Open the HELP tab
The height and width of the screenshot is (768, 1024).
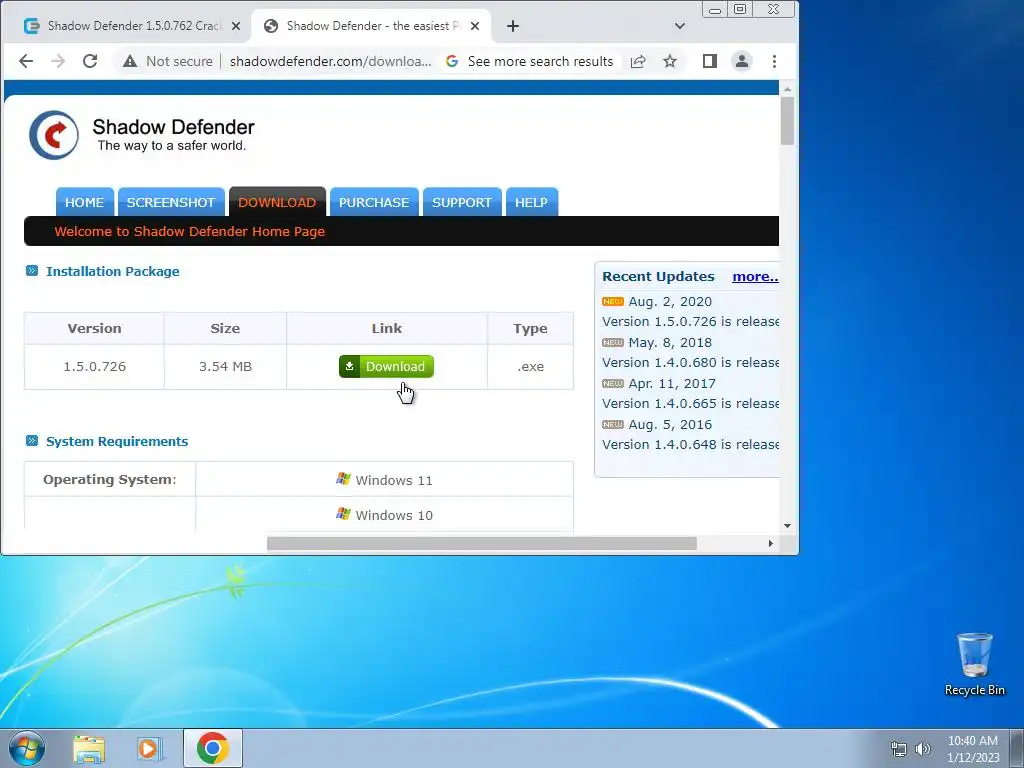[531, 202]
